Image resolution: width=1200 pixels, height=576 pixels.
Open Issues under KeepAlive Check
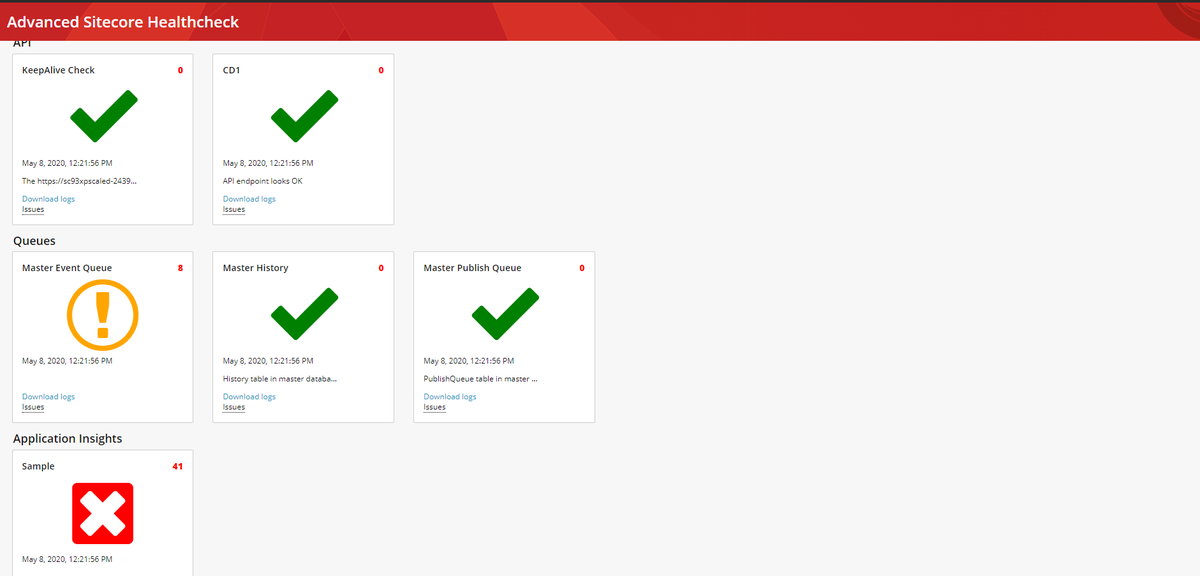pos(33,210)
